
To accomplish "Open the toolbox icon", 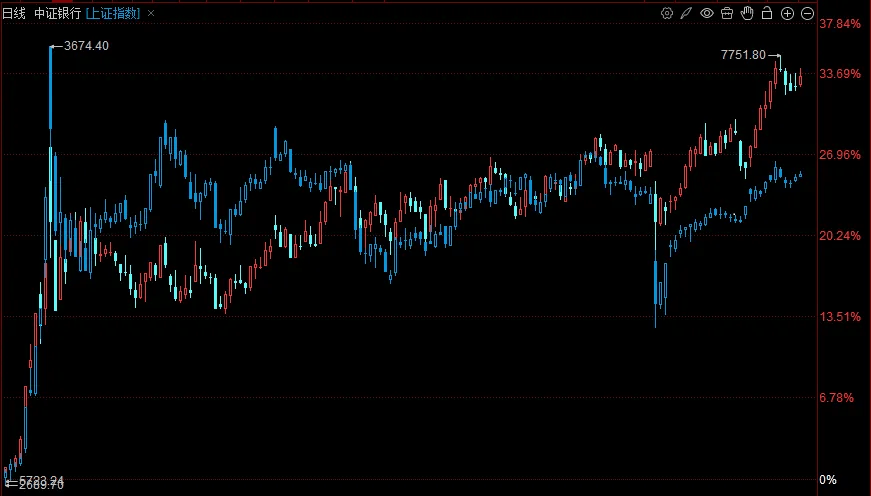I will (x=727, y=13).
